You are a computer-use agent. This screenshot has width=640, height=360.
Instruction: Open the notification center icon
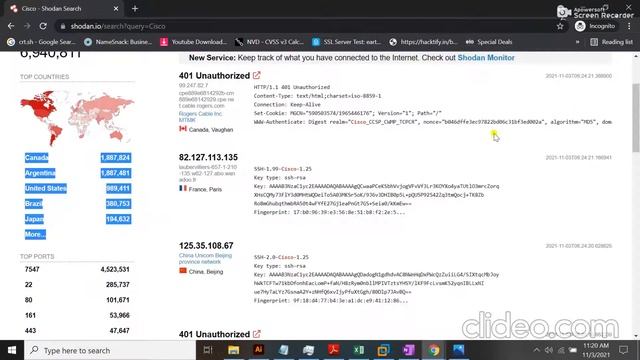[x=623, y=350]
